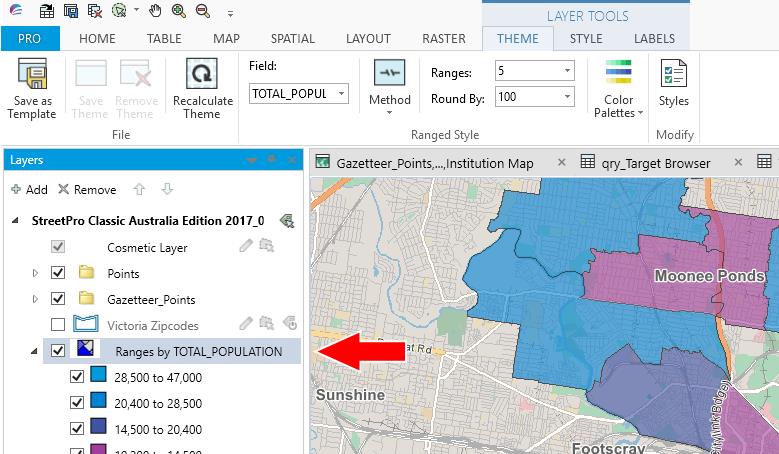
Task: Click the zoom in magnifier in the title bar
Action: (x=178, y=12)
